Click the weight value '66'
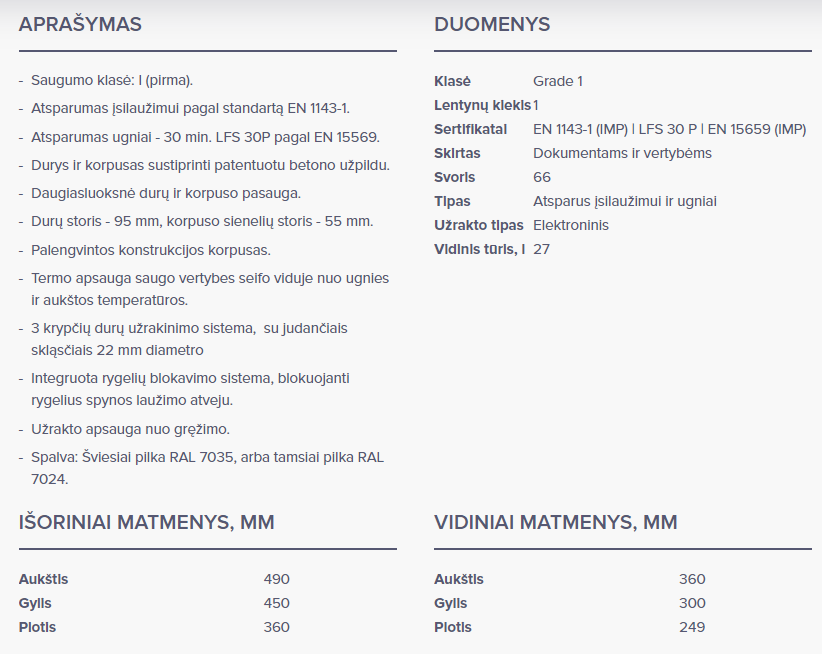The width and height of the screenshot is (822, 654). click(x=542, y=178)
